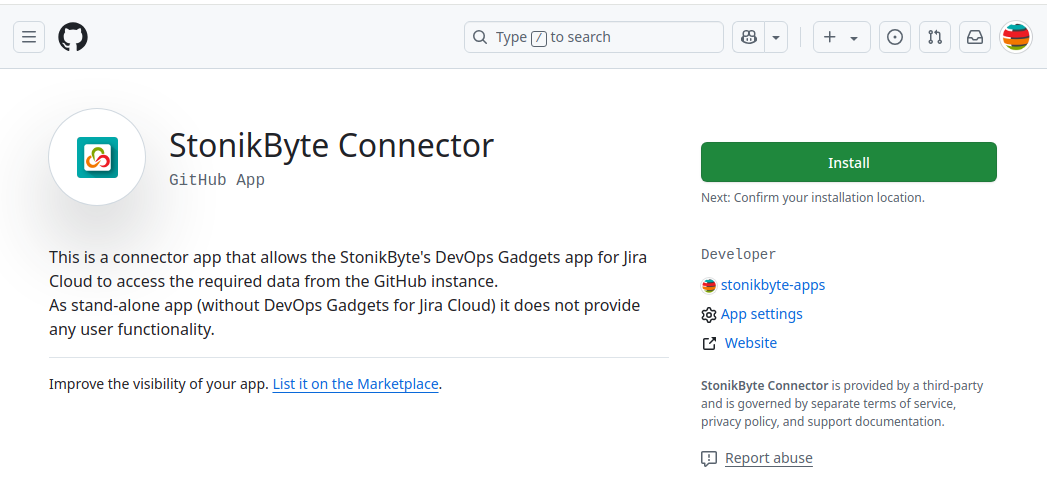Screen dimensions: 1047x482
Task: Open the Pull requests icon in header
Action: pyautogui.click(x=935, y=37)
